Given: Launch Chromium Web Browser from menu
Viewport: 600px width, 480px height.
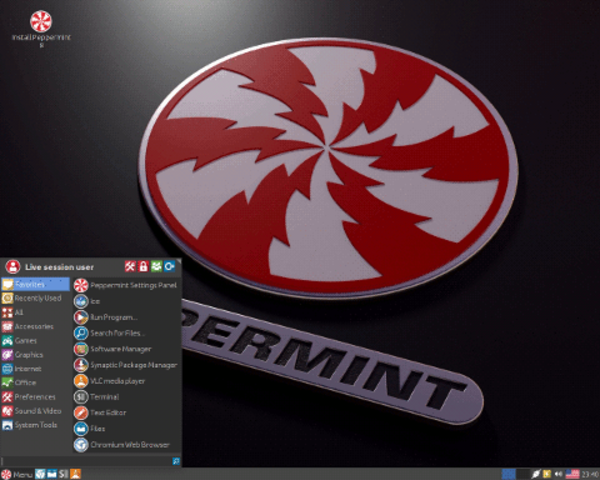Looking at the screenshot, I should coord(126,445).
